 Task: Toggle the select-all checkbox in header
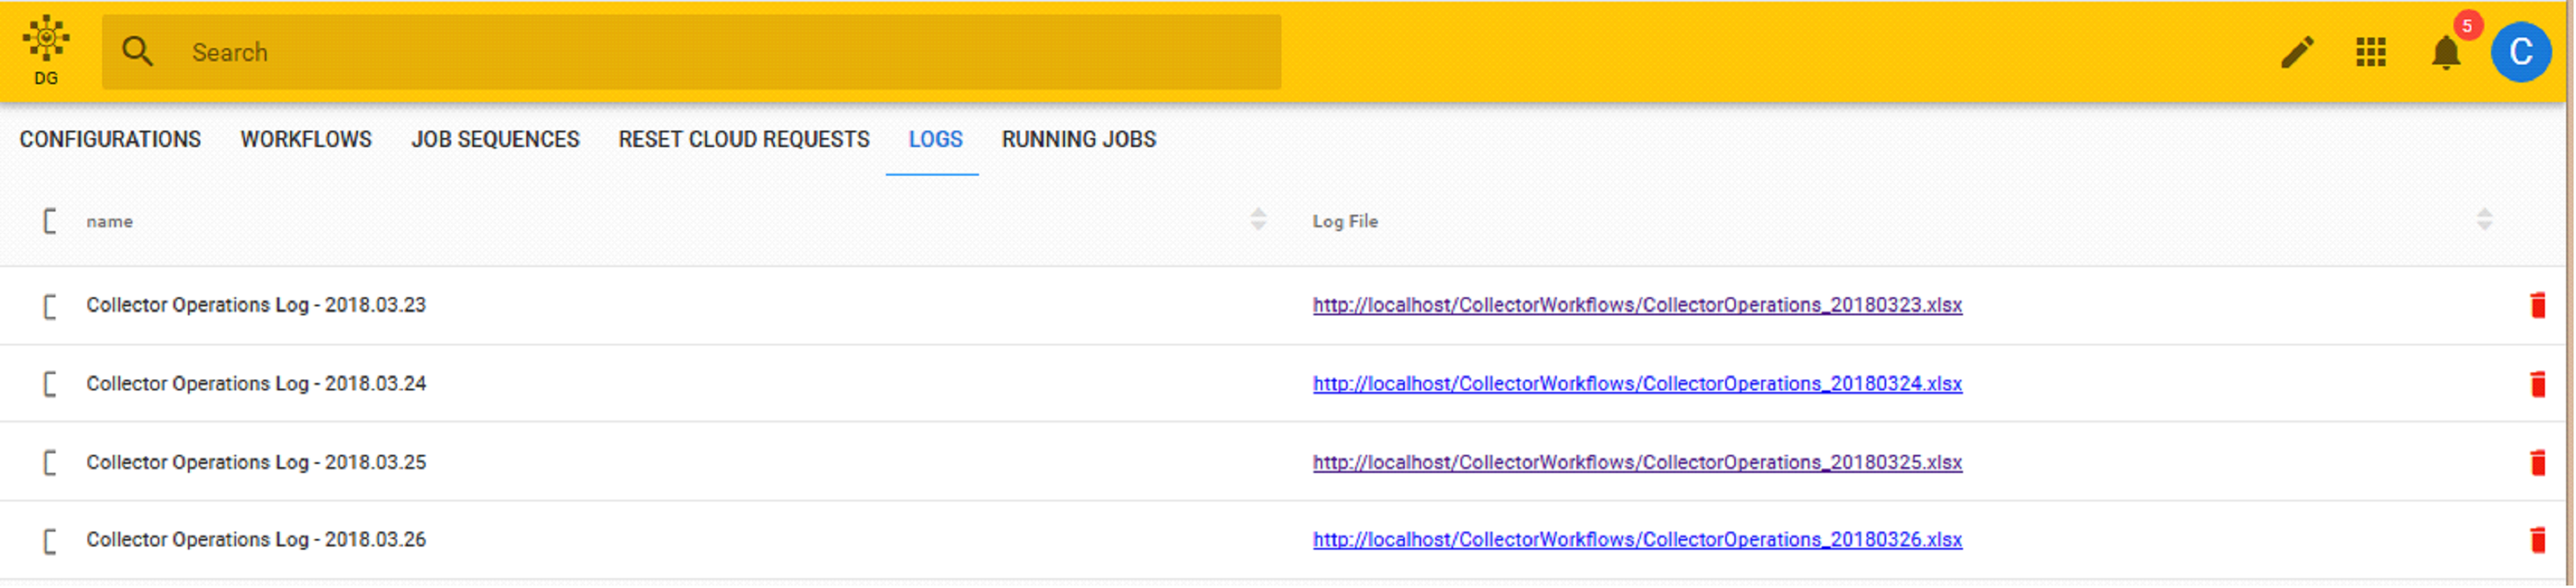point(50,221)
